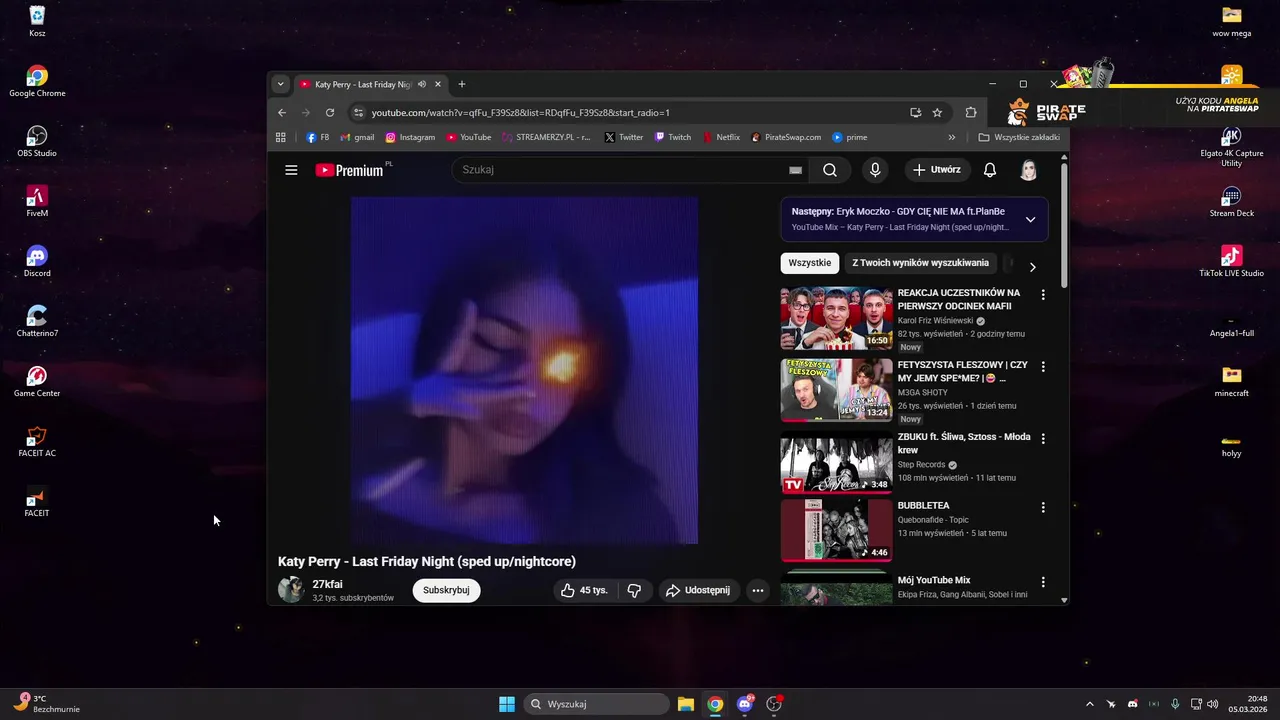Click the Windows Start button

(x=507, y=704)
